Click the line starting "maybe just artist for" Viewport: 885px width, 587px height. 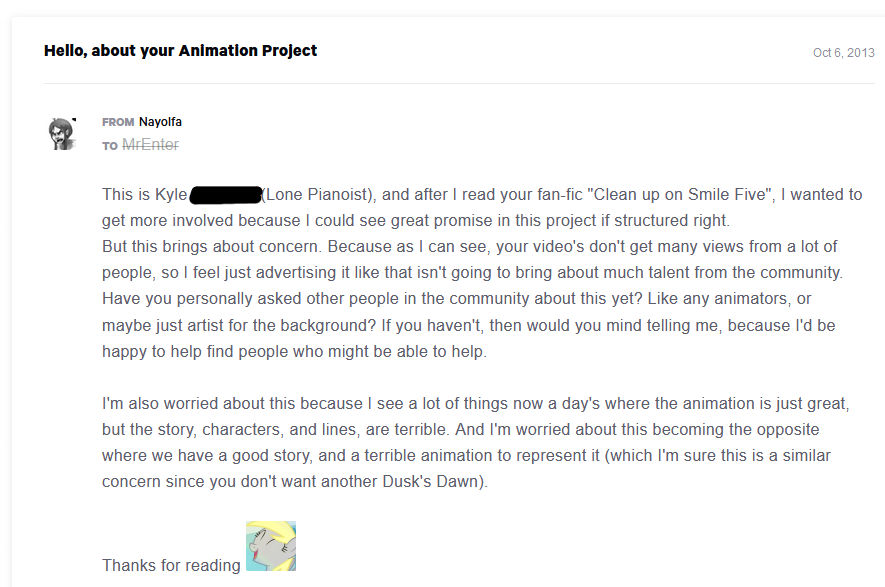(468, 326)
